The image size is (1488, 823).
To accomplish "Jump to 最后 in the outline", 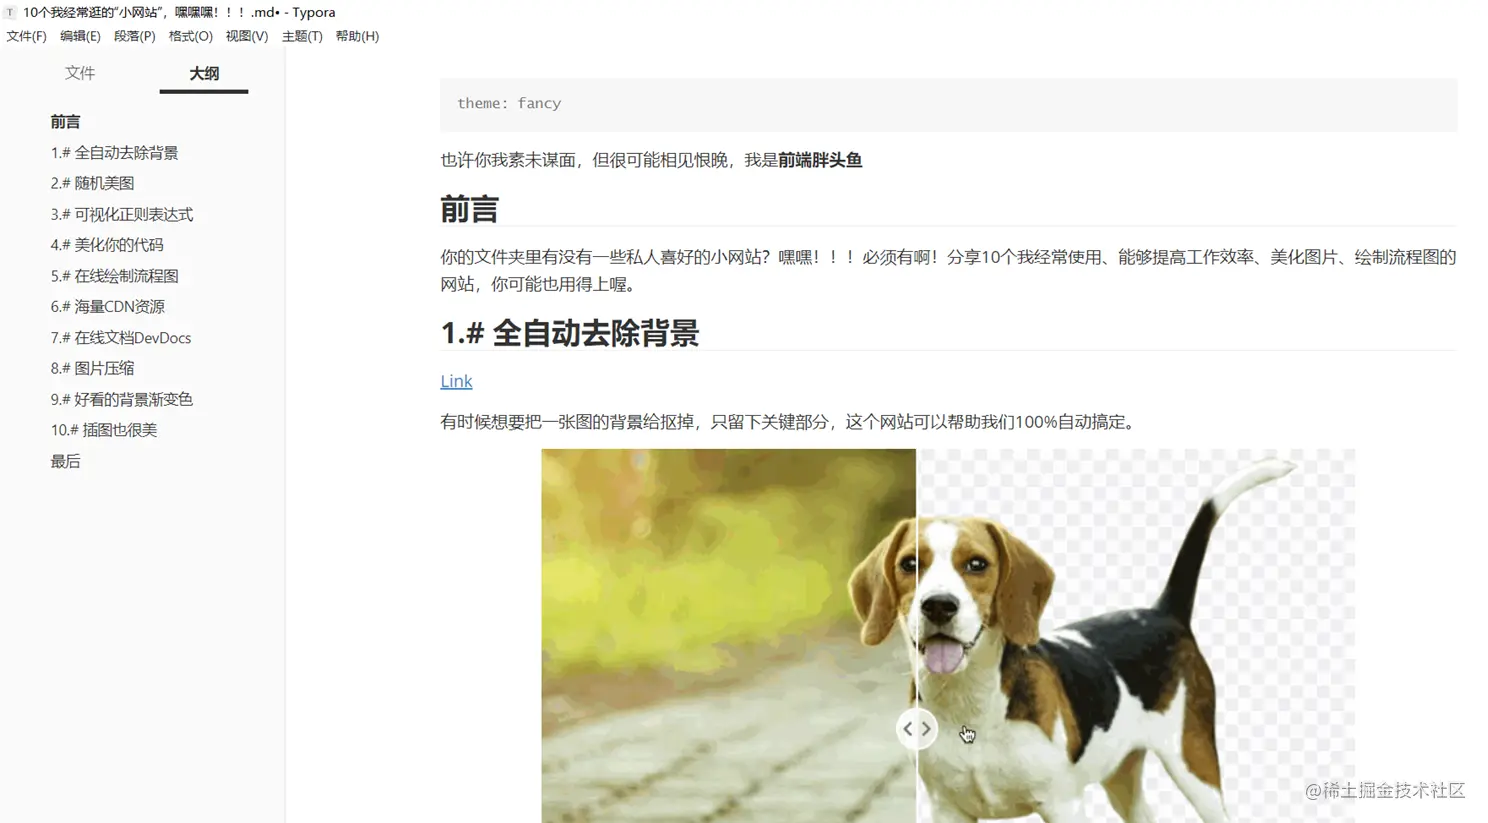I will (x=65, y=461).
